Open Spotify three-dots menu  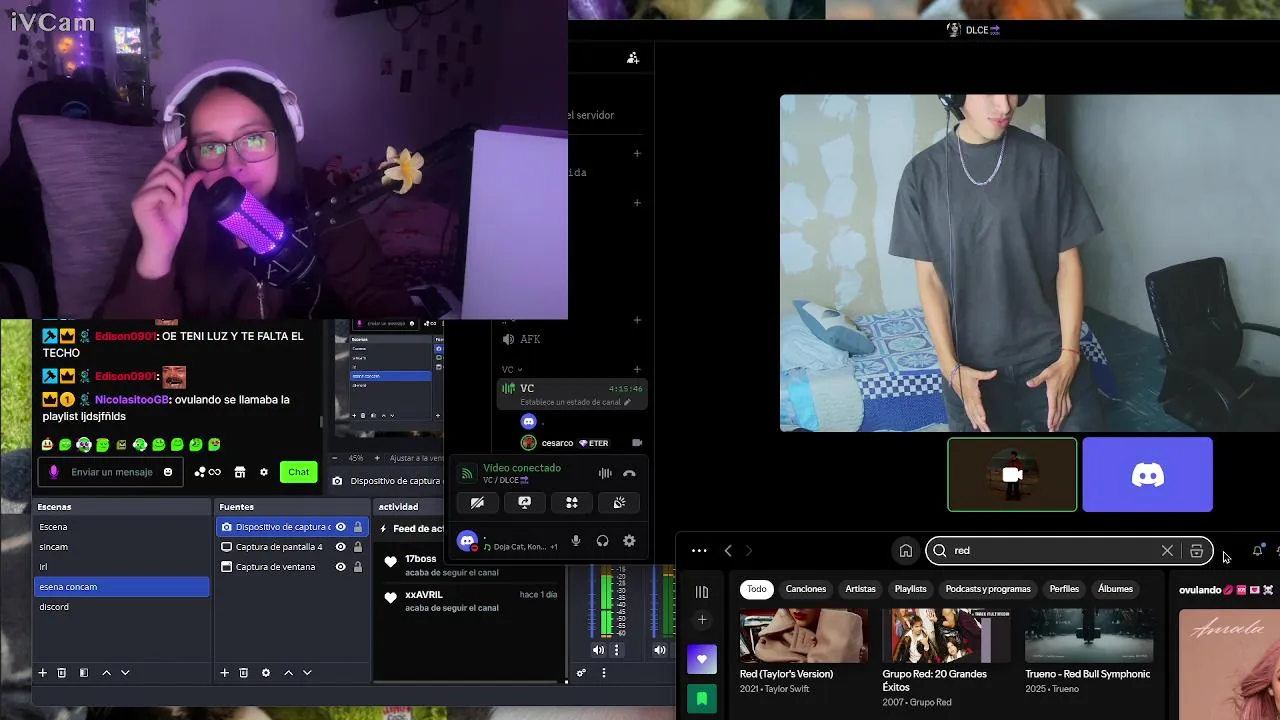[x=699, y=551]
